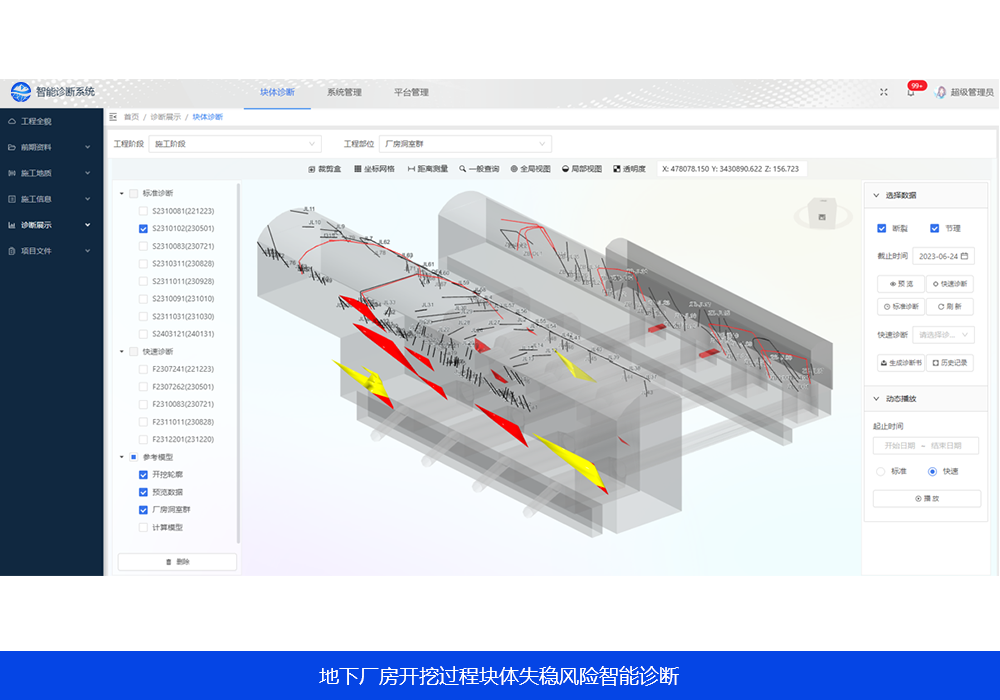Switch to 全局视图 global view
The width and height of the screenshot is (1000, 700).
pos(530,169)
